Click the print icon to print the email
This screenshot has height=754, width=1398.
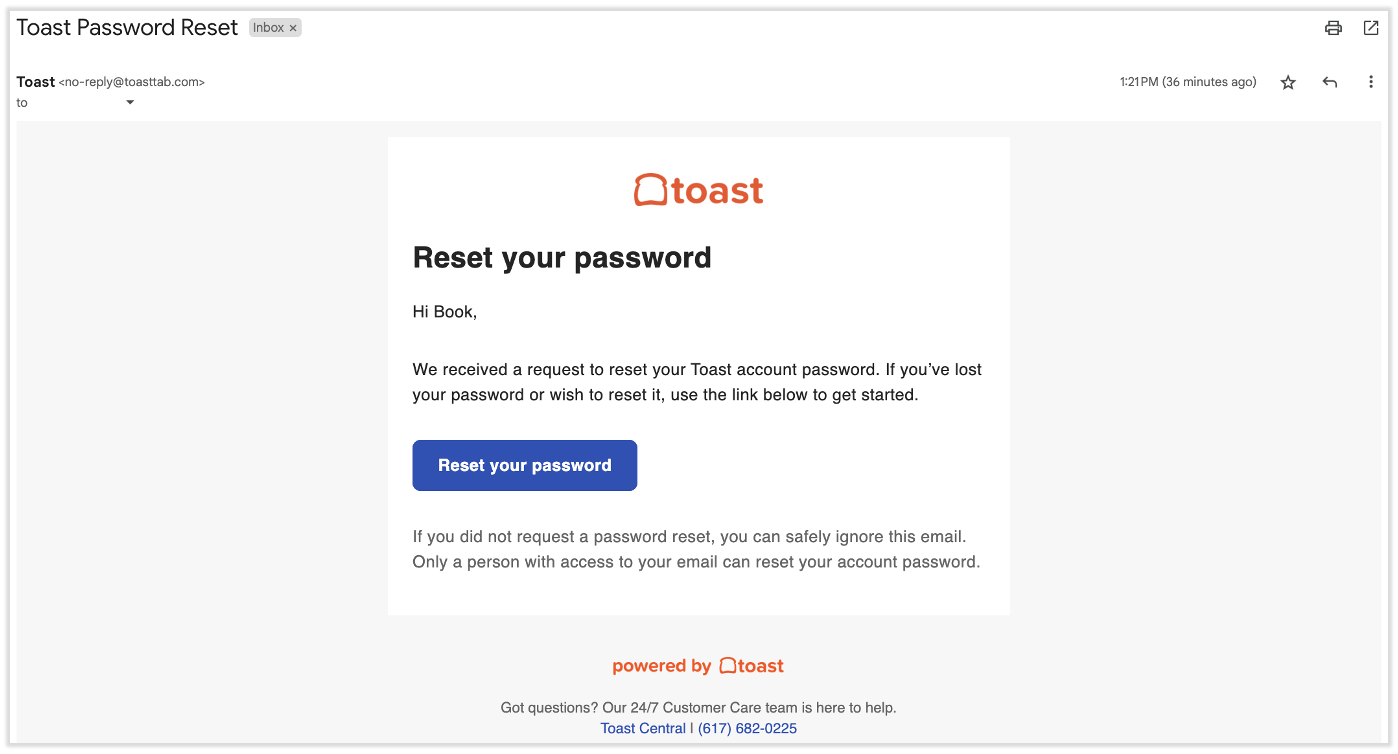pyautogui.click(x=1333, y=28)
